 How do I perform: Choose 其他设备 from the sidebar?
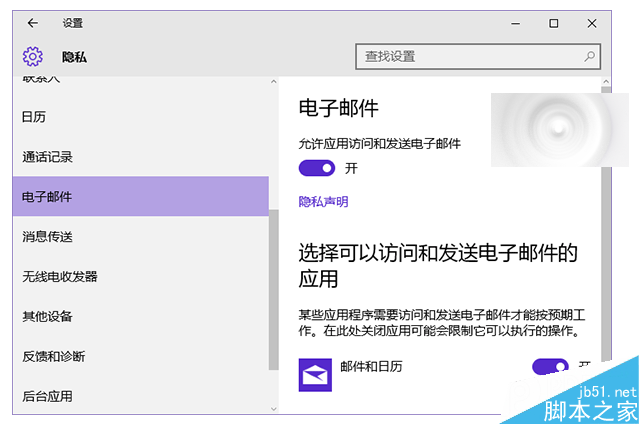point(48,317)
